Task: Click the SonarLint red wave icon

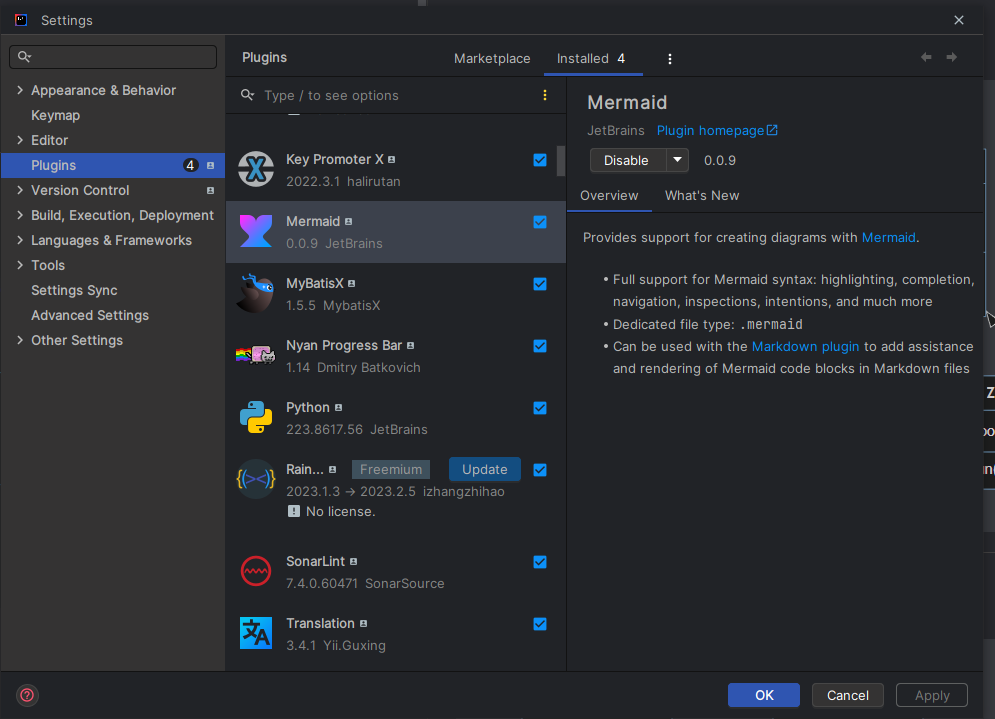Action: [256, 571]
